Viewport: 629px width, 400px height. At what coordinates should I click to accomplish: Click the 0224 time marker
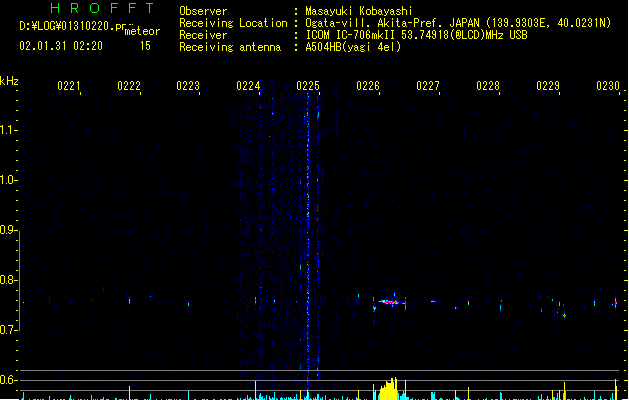[x=248, y=86]
